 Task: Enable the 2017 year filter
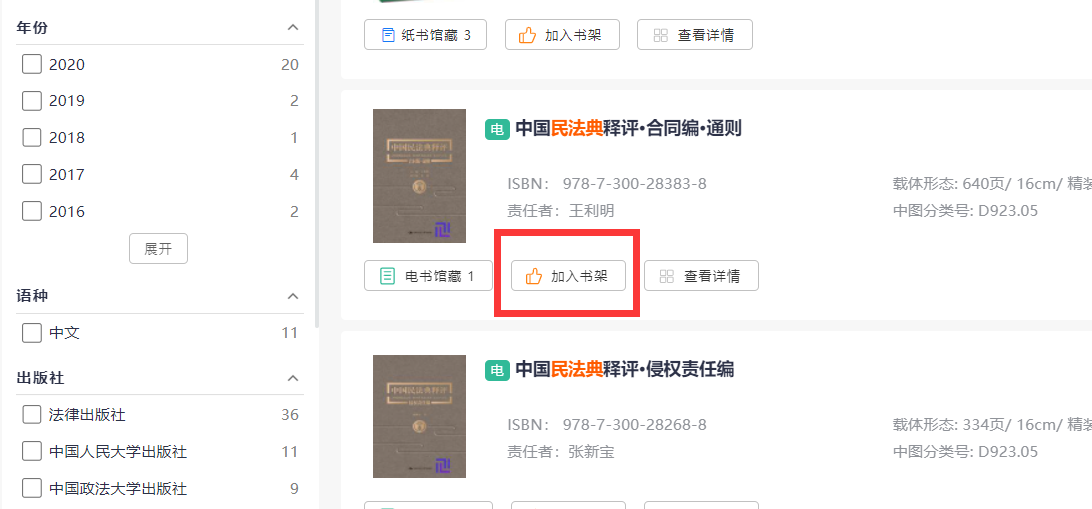coord(32,174)
